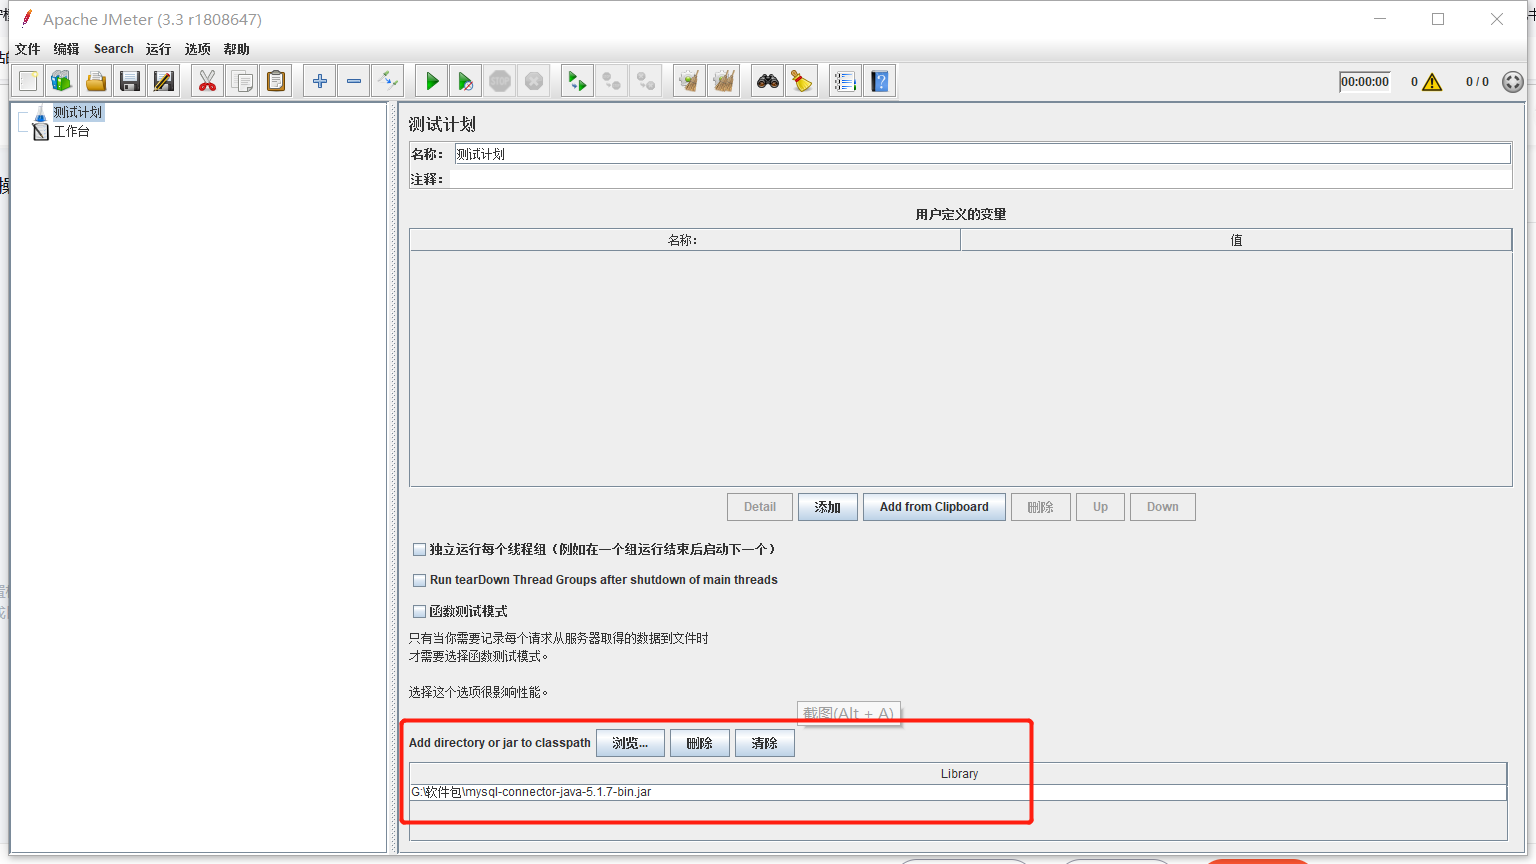
Task: Click the thread status circle icon
Action: click(x=1513, y=82)
